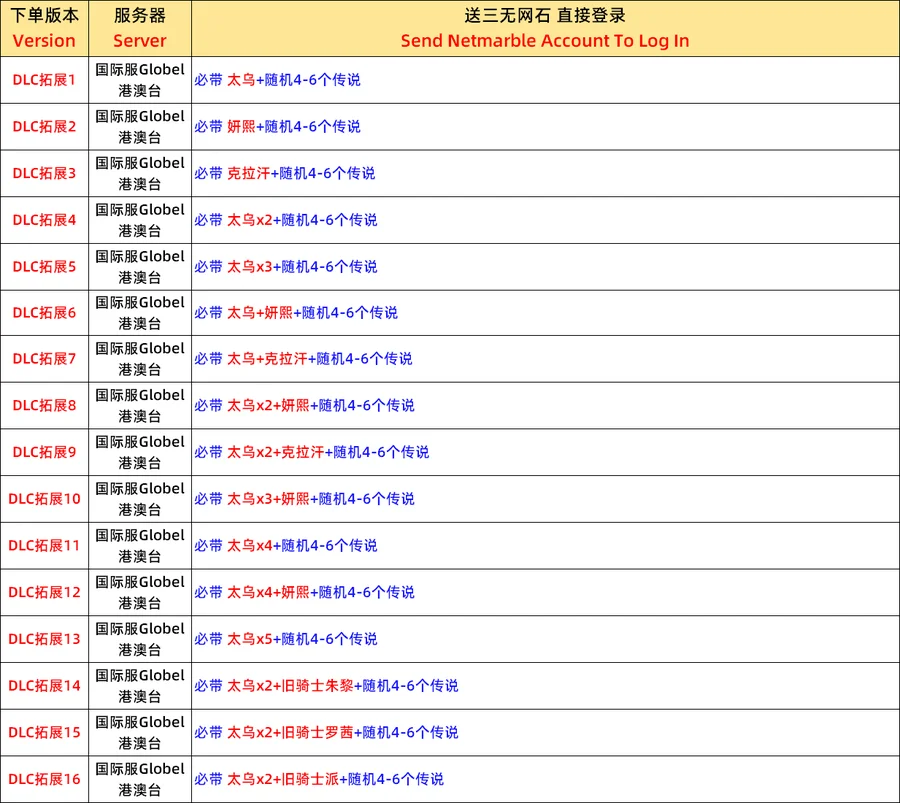
Task: Click the 下单版本 Version column header
Action: click(44, 28)
